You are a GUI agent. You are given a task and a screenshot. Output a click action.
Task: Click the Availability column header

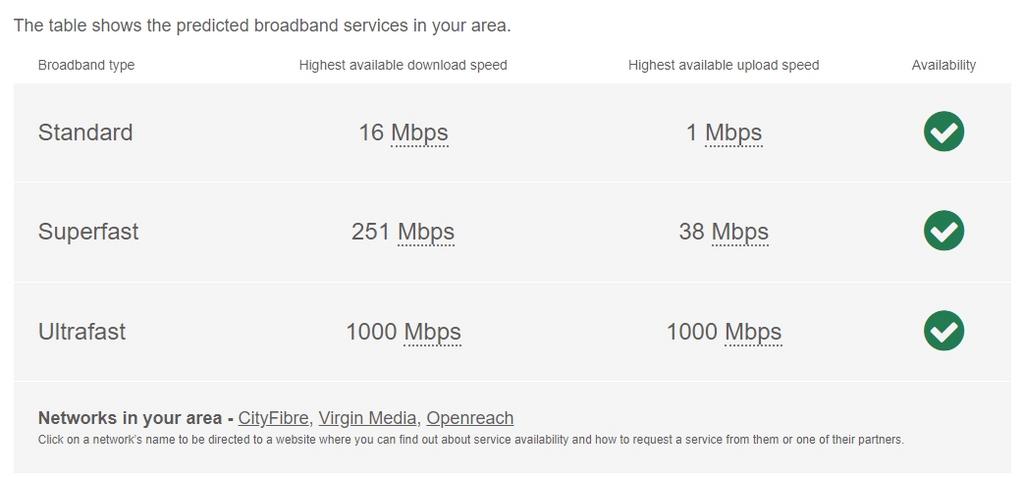pyautogui.click(x=944, y=65)
